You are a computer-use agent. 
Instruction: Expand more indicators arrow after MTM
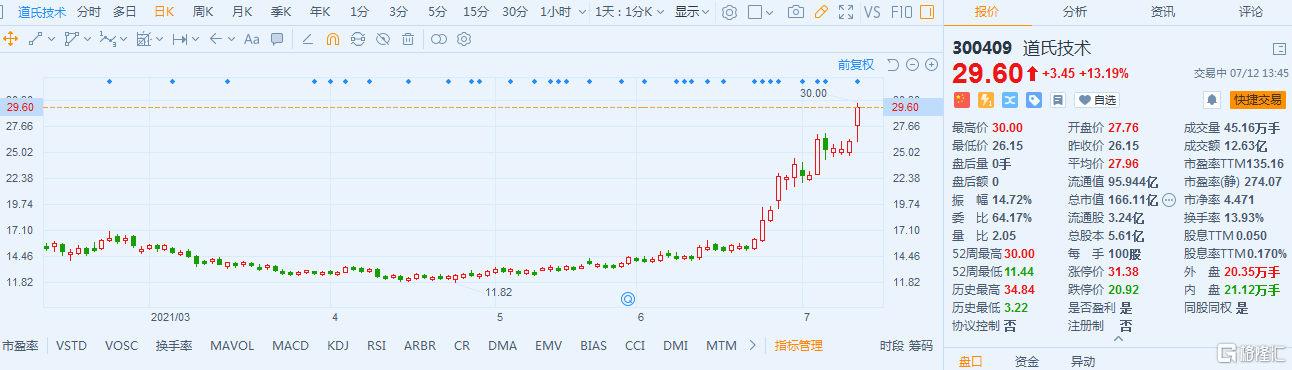click(752, 345)
